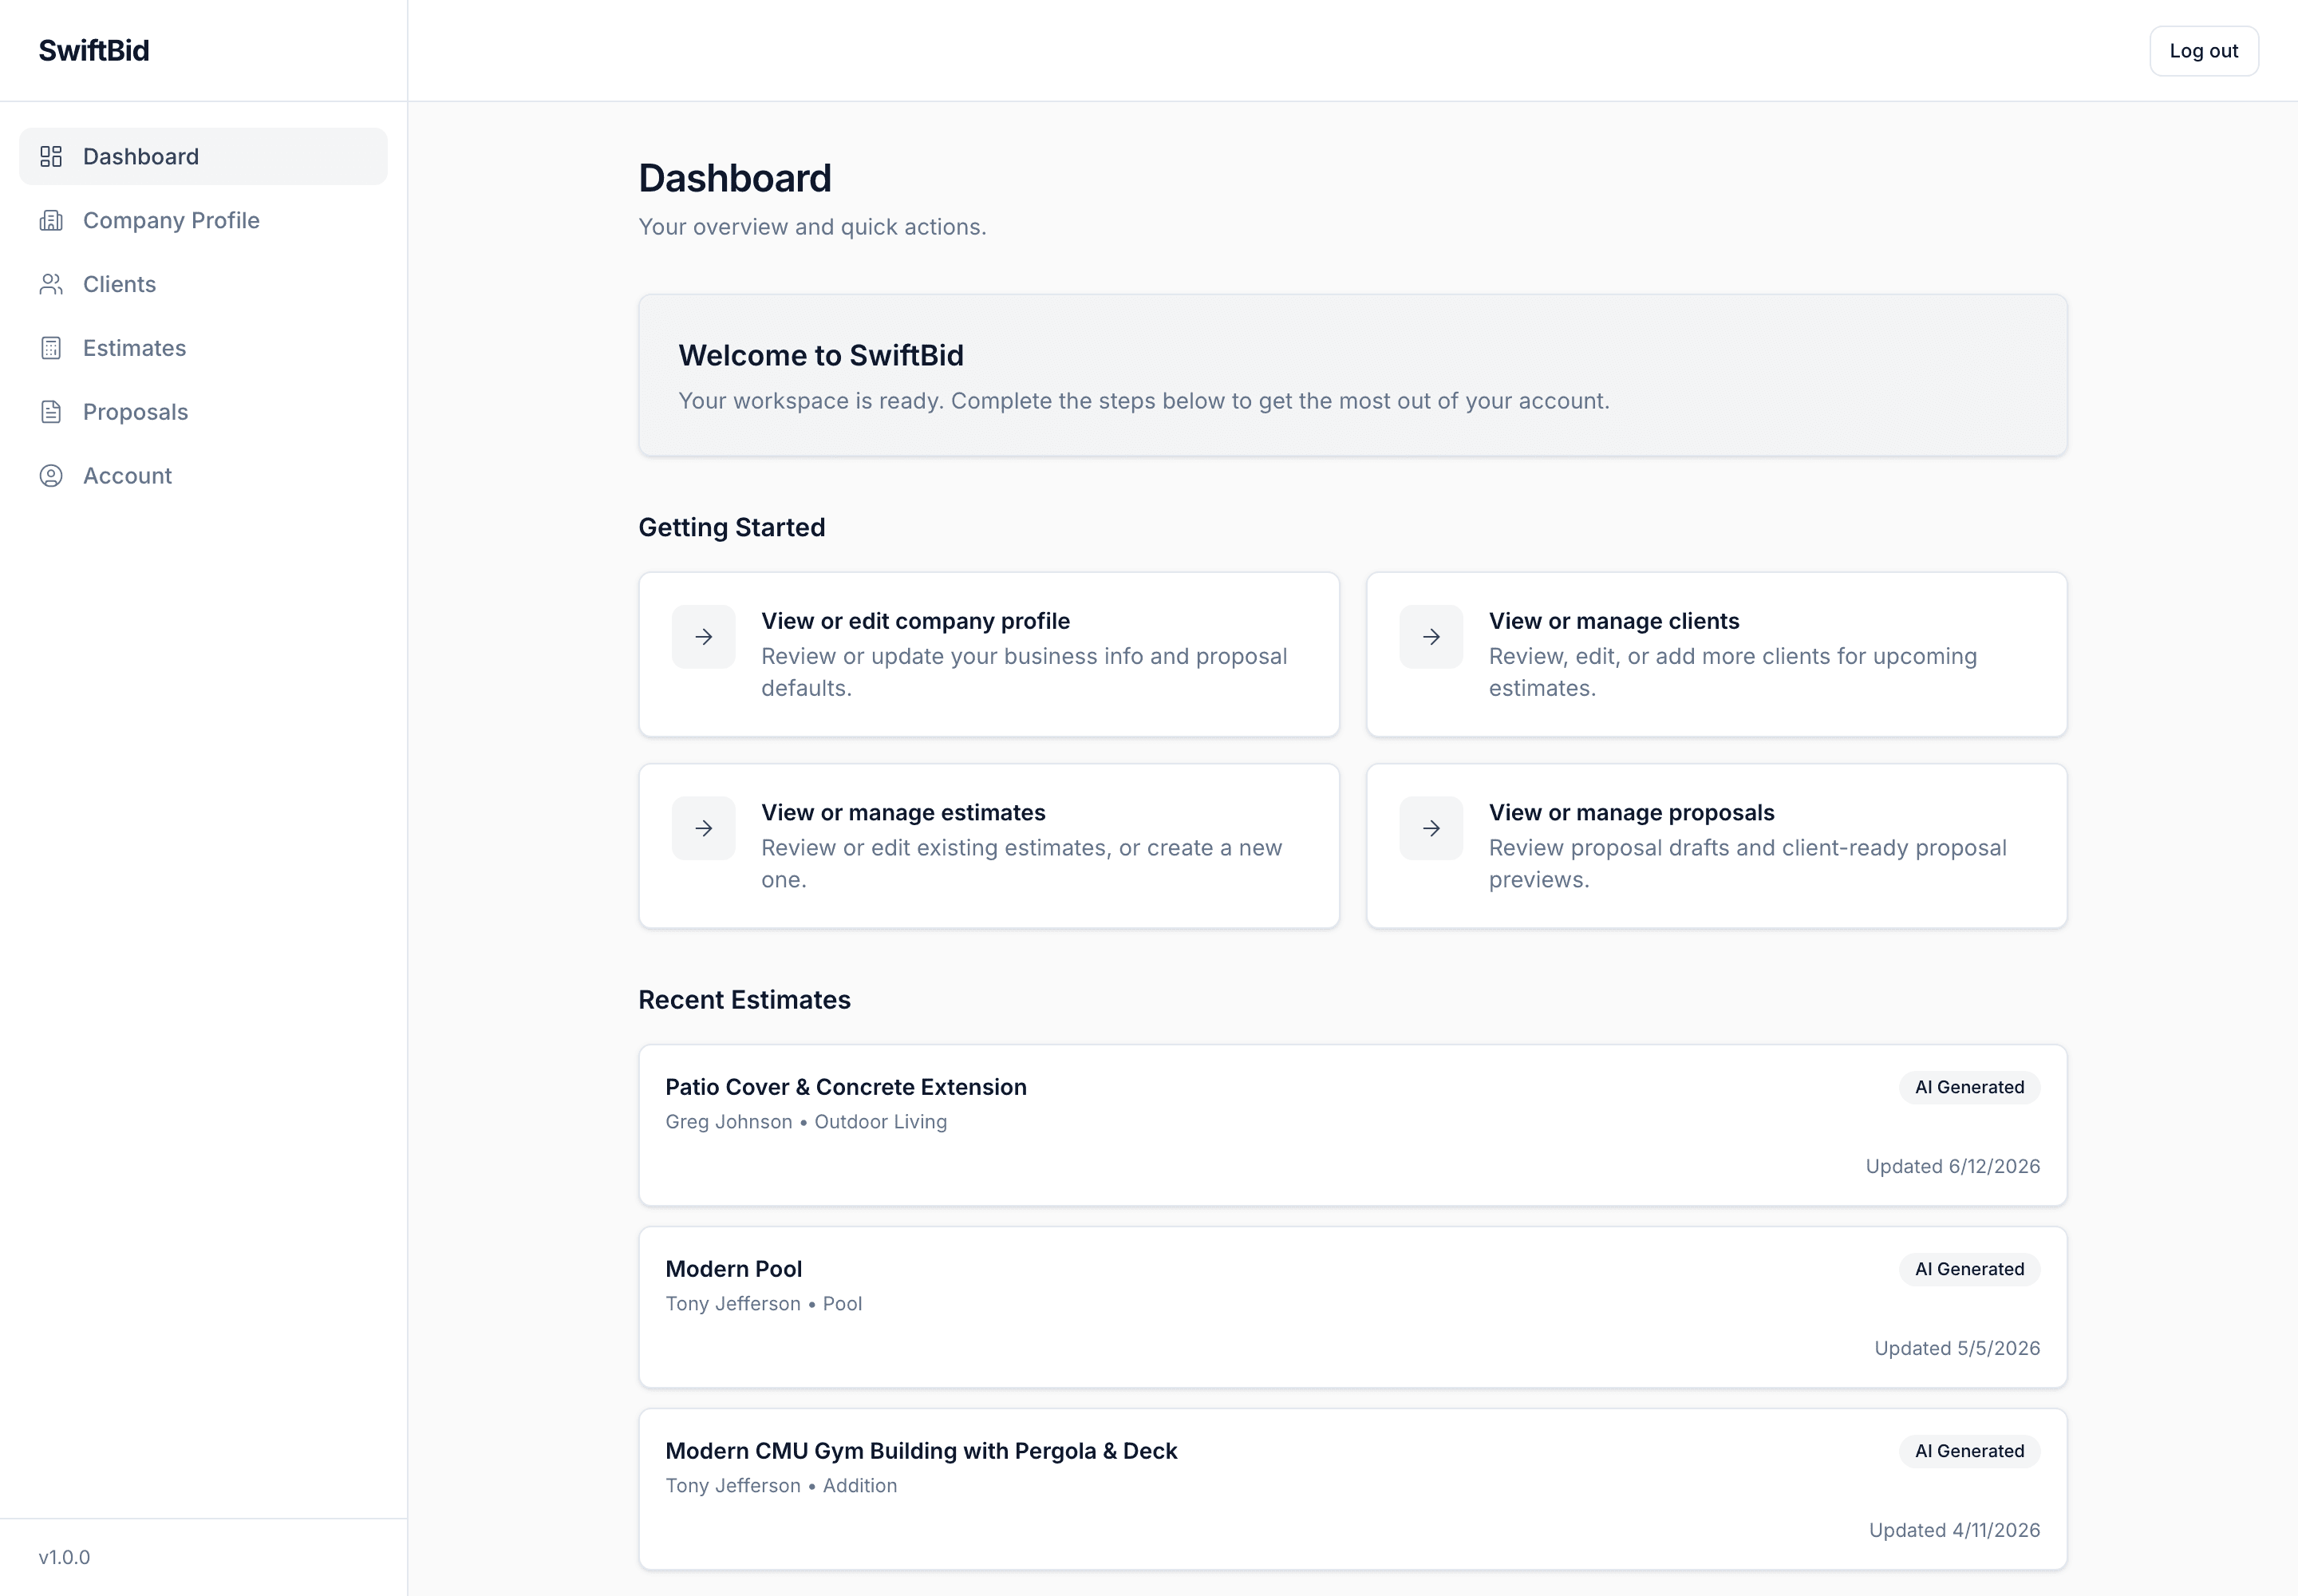Click the Account user circle icon
This screenshot has width=2298, height=1596.
click(x=51, y=476)
